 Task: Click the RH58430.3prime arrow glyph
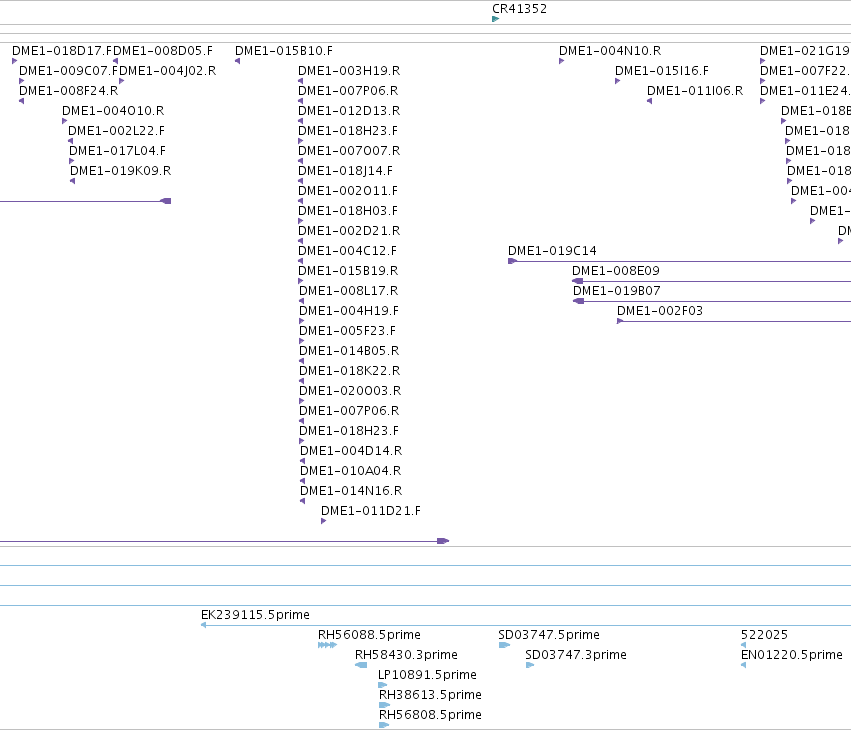coord(361,665)
